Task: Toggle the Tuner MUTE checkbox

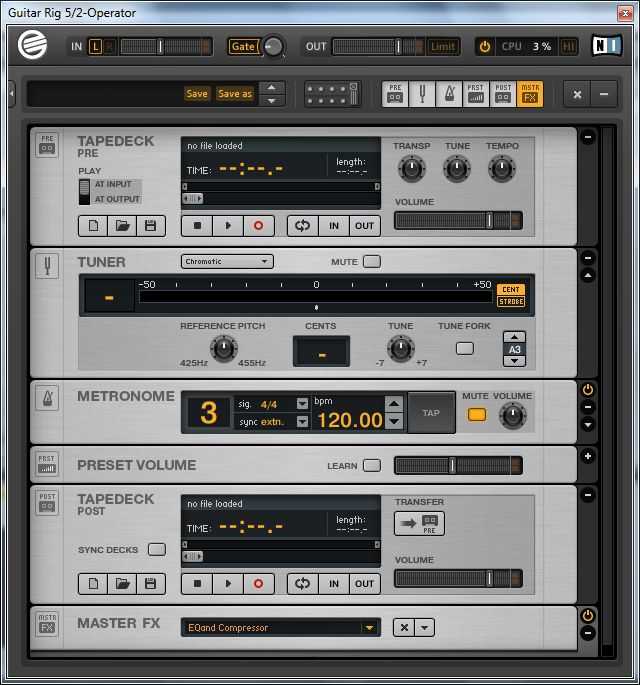Action: (372, 262)
